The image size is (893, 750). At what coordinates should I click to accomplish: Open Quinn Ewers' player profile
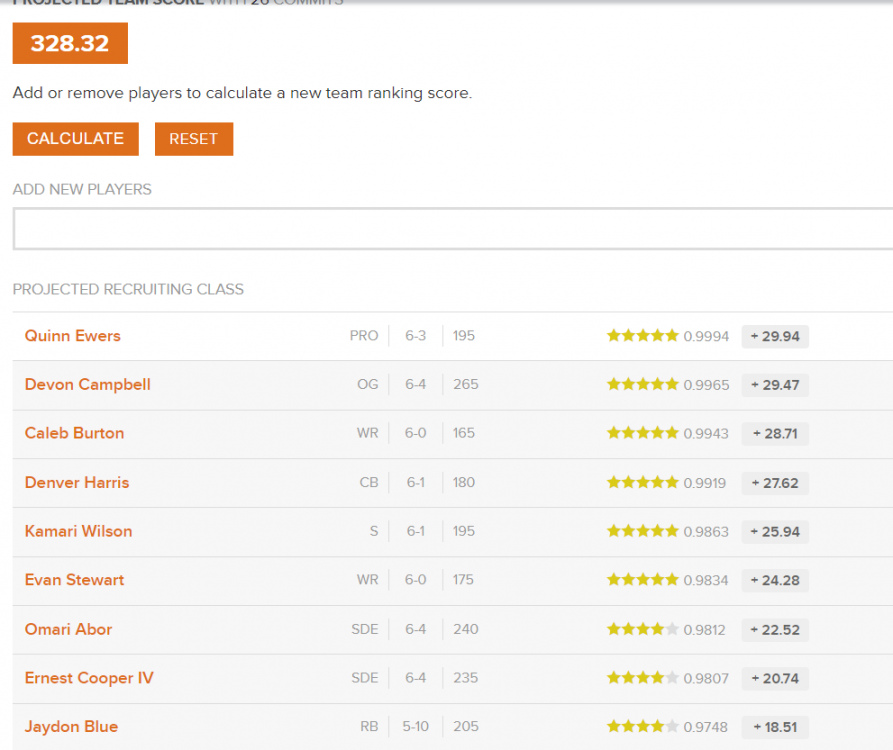(x=73, y=336)
